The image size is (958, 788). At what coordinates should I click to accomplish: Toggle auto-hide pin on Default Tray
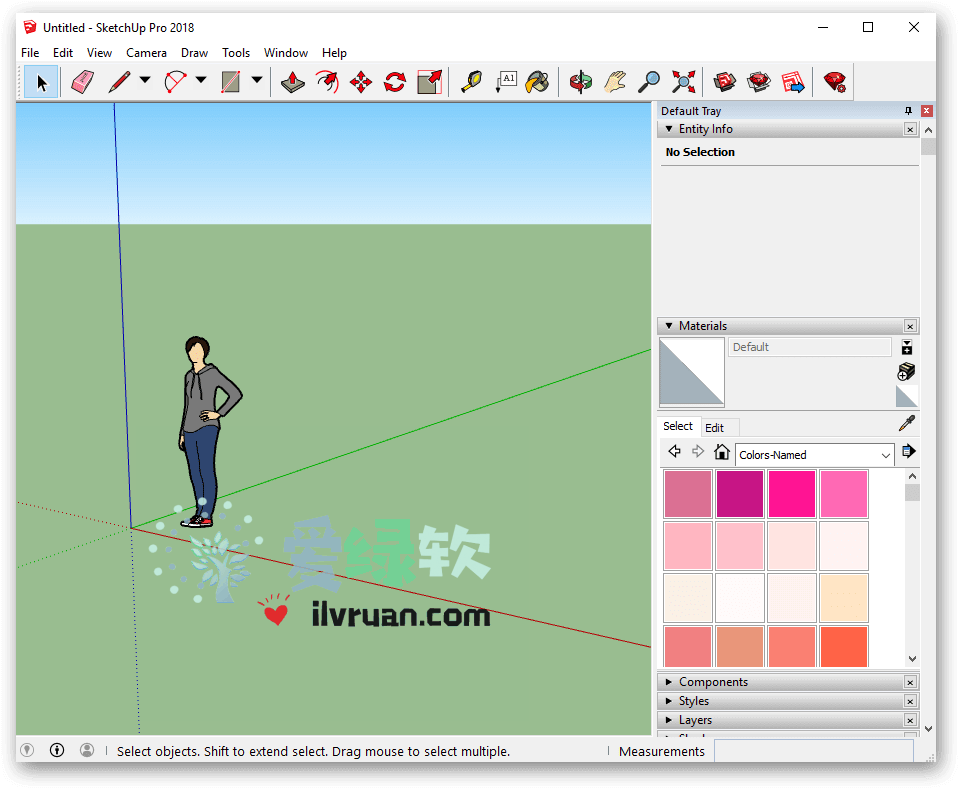[909, 111]
